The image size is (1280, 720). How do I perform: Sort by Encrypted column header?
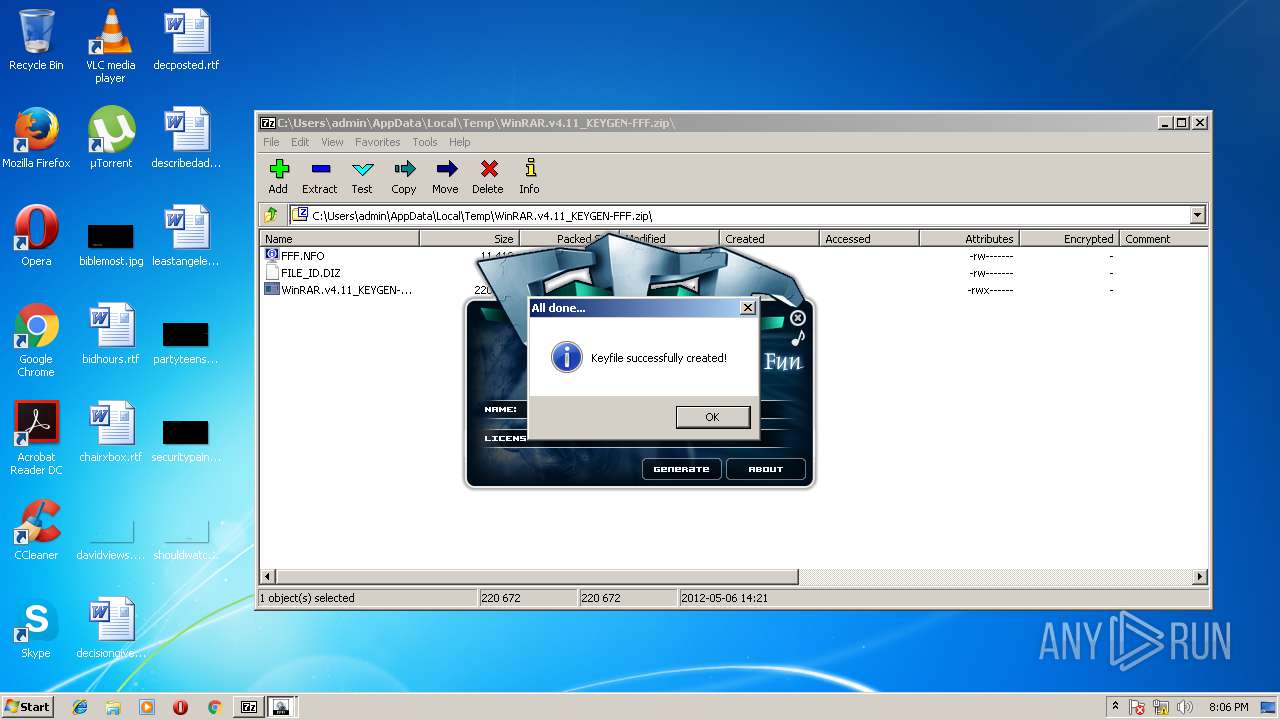point(1069,239)
